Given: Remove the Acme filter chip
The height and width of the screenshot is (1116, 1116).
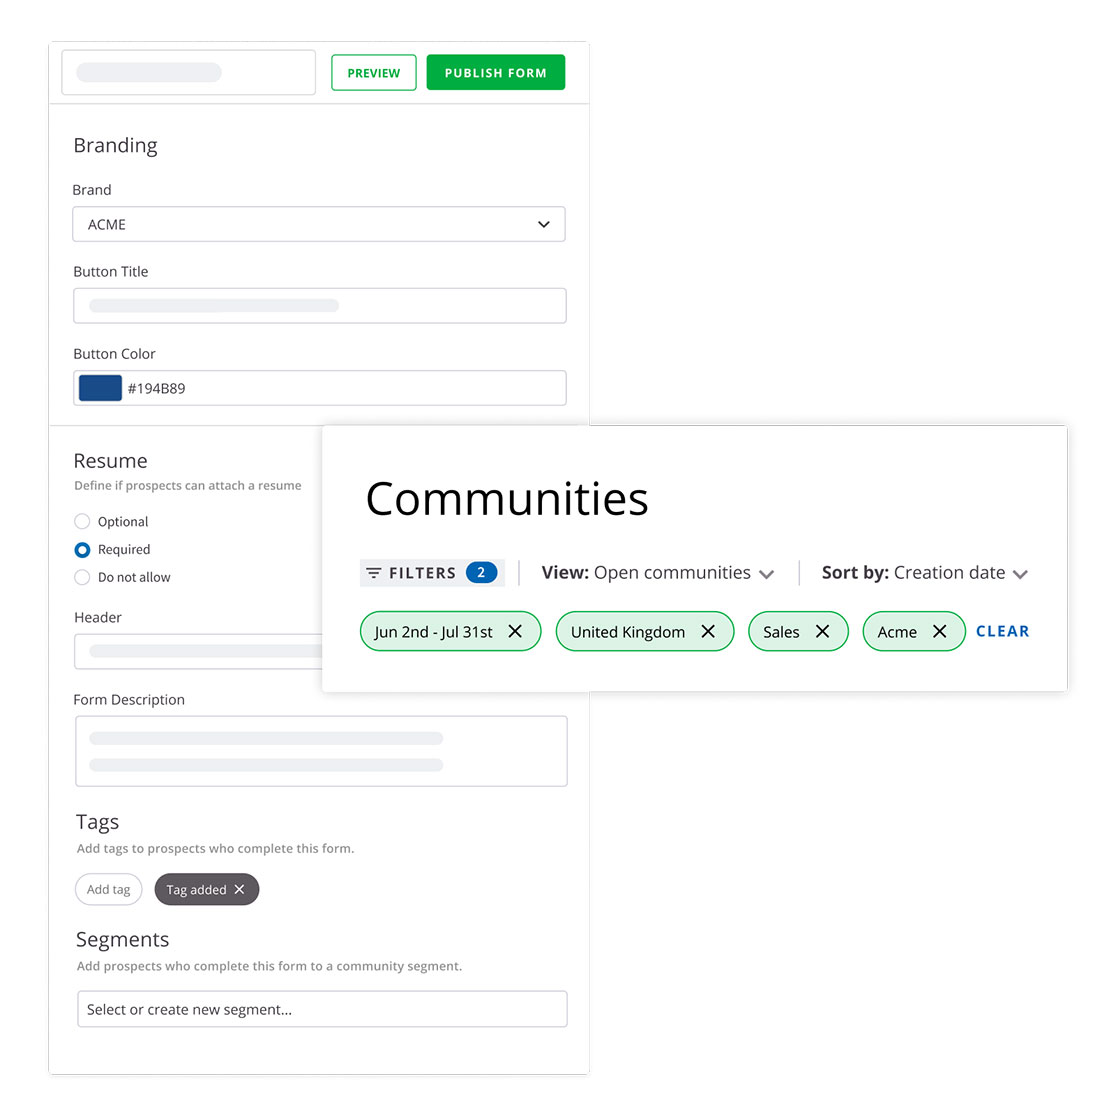Looking at the screenshot, I should point(939,631).
